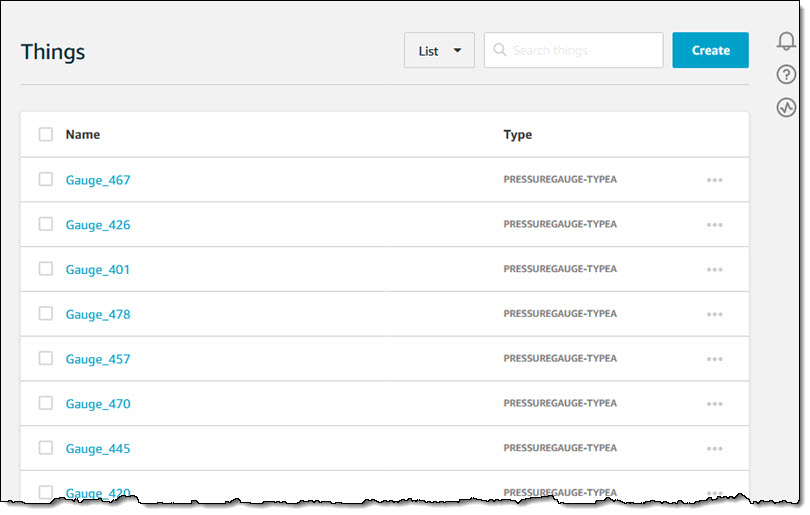Open the Gauge_445 thing link
Screen dimensions: 810x515
(98, 449)
